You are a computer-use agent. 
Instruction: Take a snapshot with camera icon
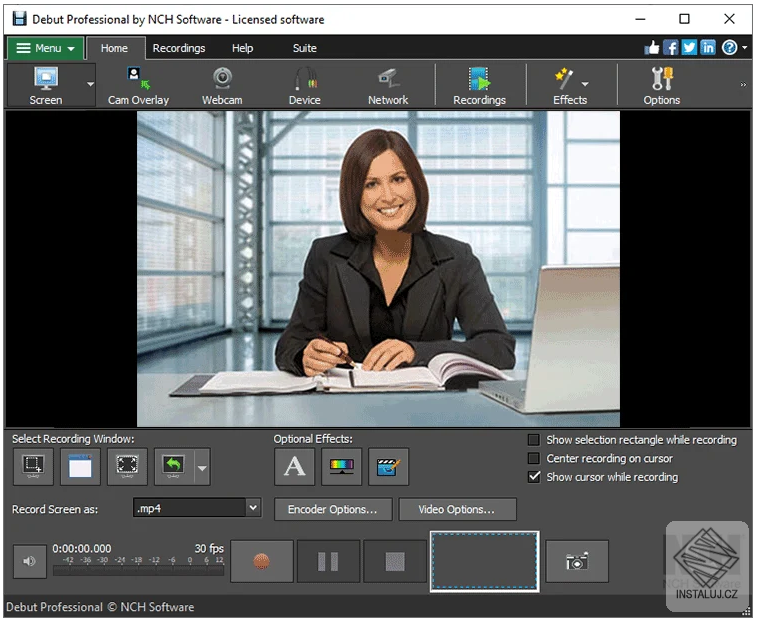coord(577,562)
